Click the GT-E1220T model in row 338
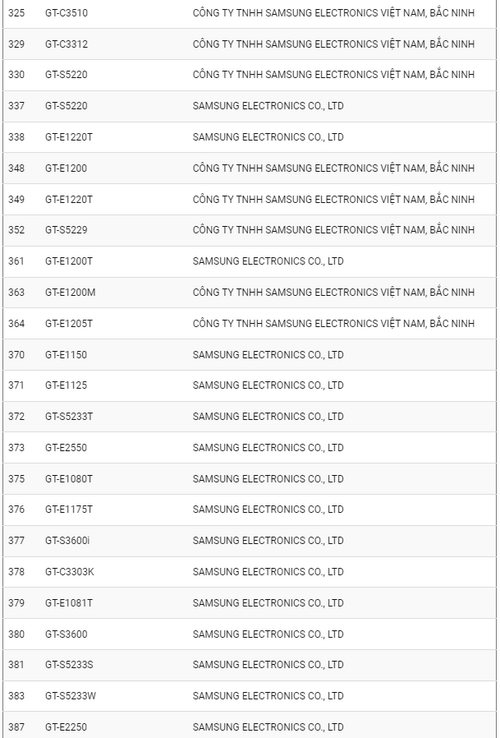Image resolution: width=500 pixels, height=738 pixels. (69, 137)
